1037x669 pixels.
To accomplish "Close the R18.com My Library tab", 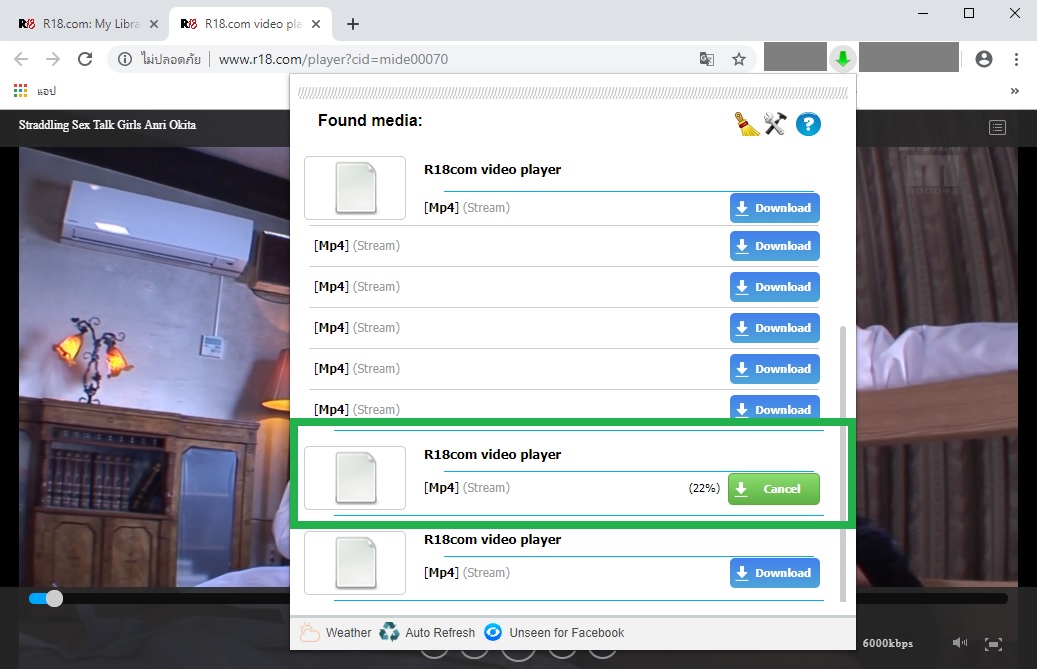I will 153,24.
